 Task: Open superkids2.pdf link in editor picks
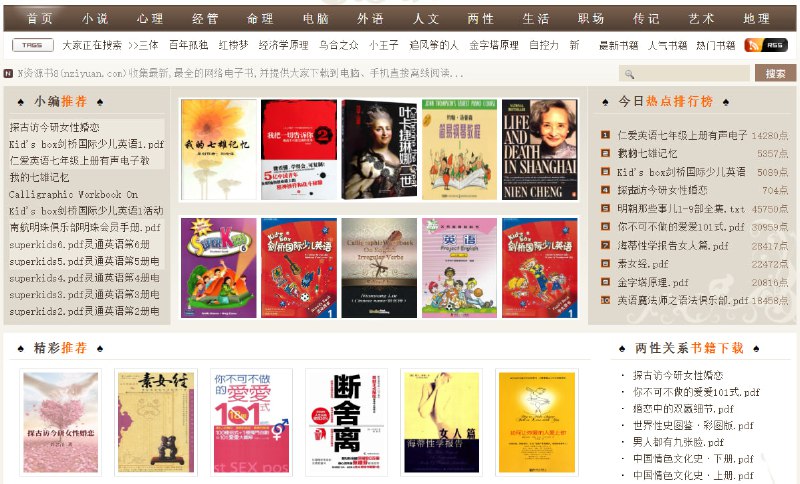[x=84, y=311]
